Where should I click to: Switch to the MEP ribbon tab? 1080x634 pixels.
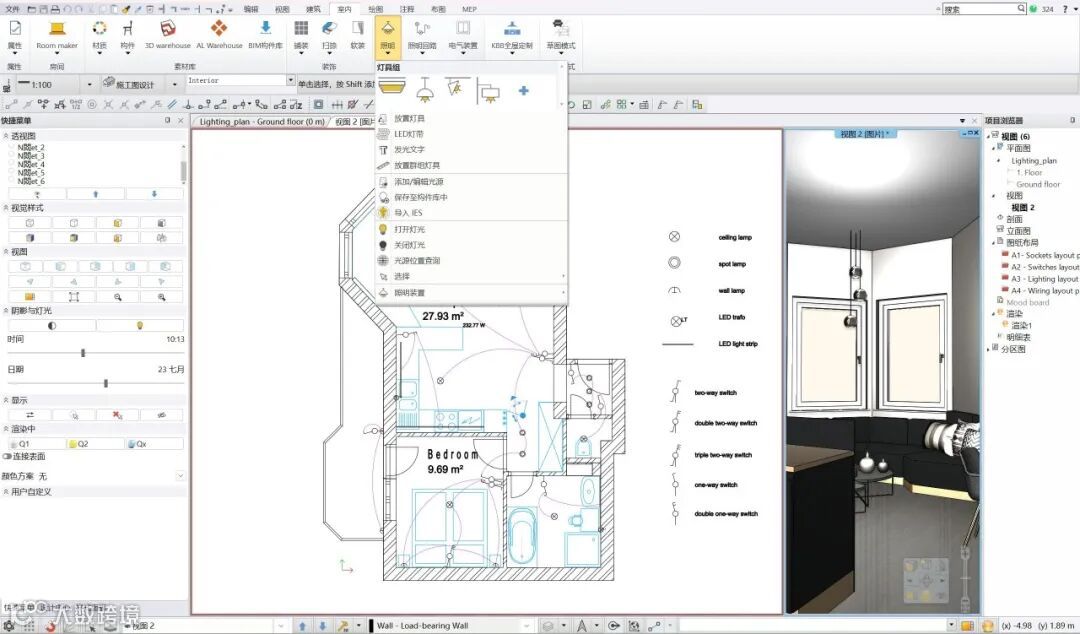point(469,9)
